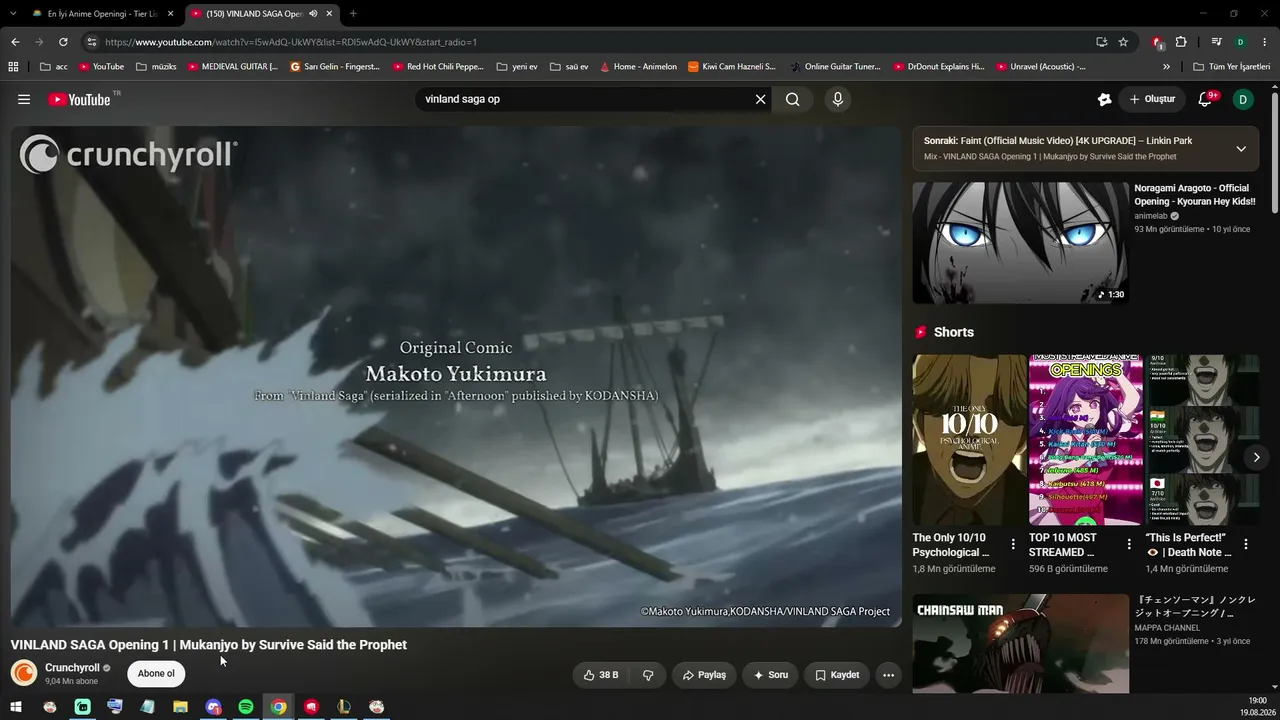The image size is (1280, 720).
Task: Click the browser address bar URL
Action: tap(290, 42)
